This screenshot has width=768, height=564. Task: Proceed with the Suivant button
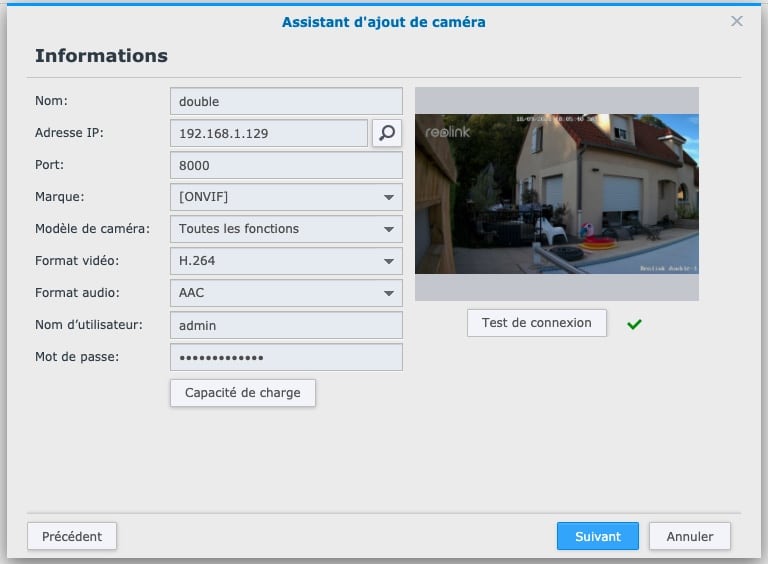coord(598,536)
